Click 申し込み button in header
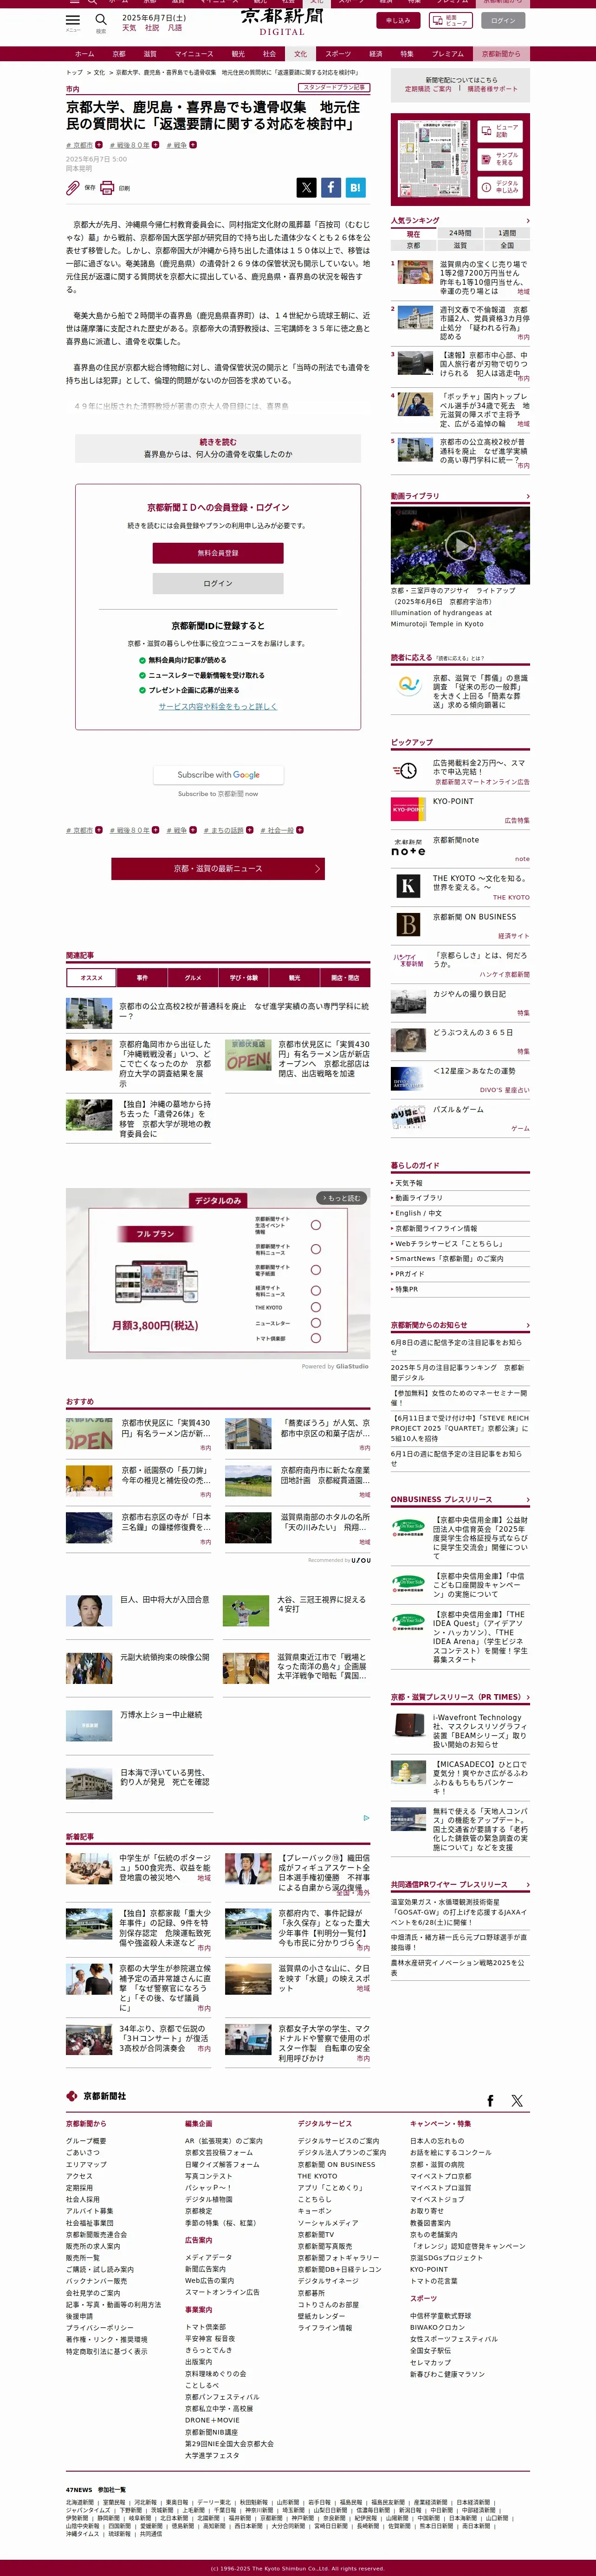 (x=398, y=20)
